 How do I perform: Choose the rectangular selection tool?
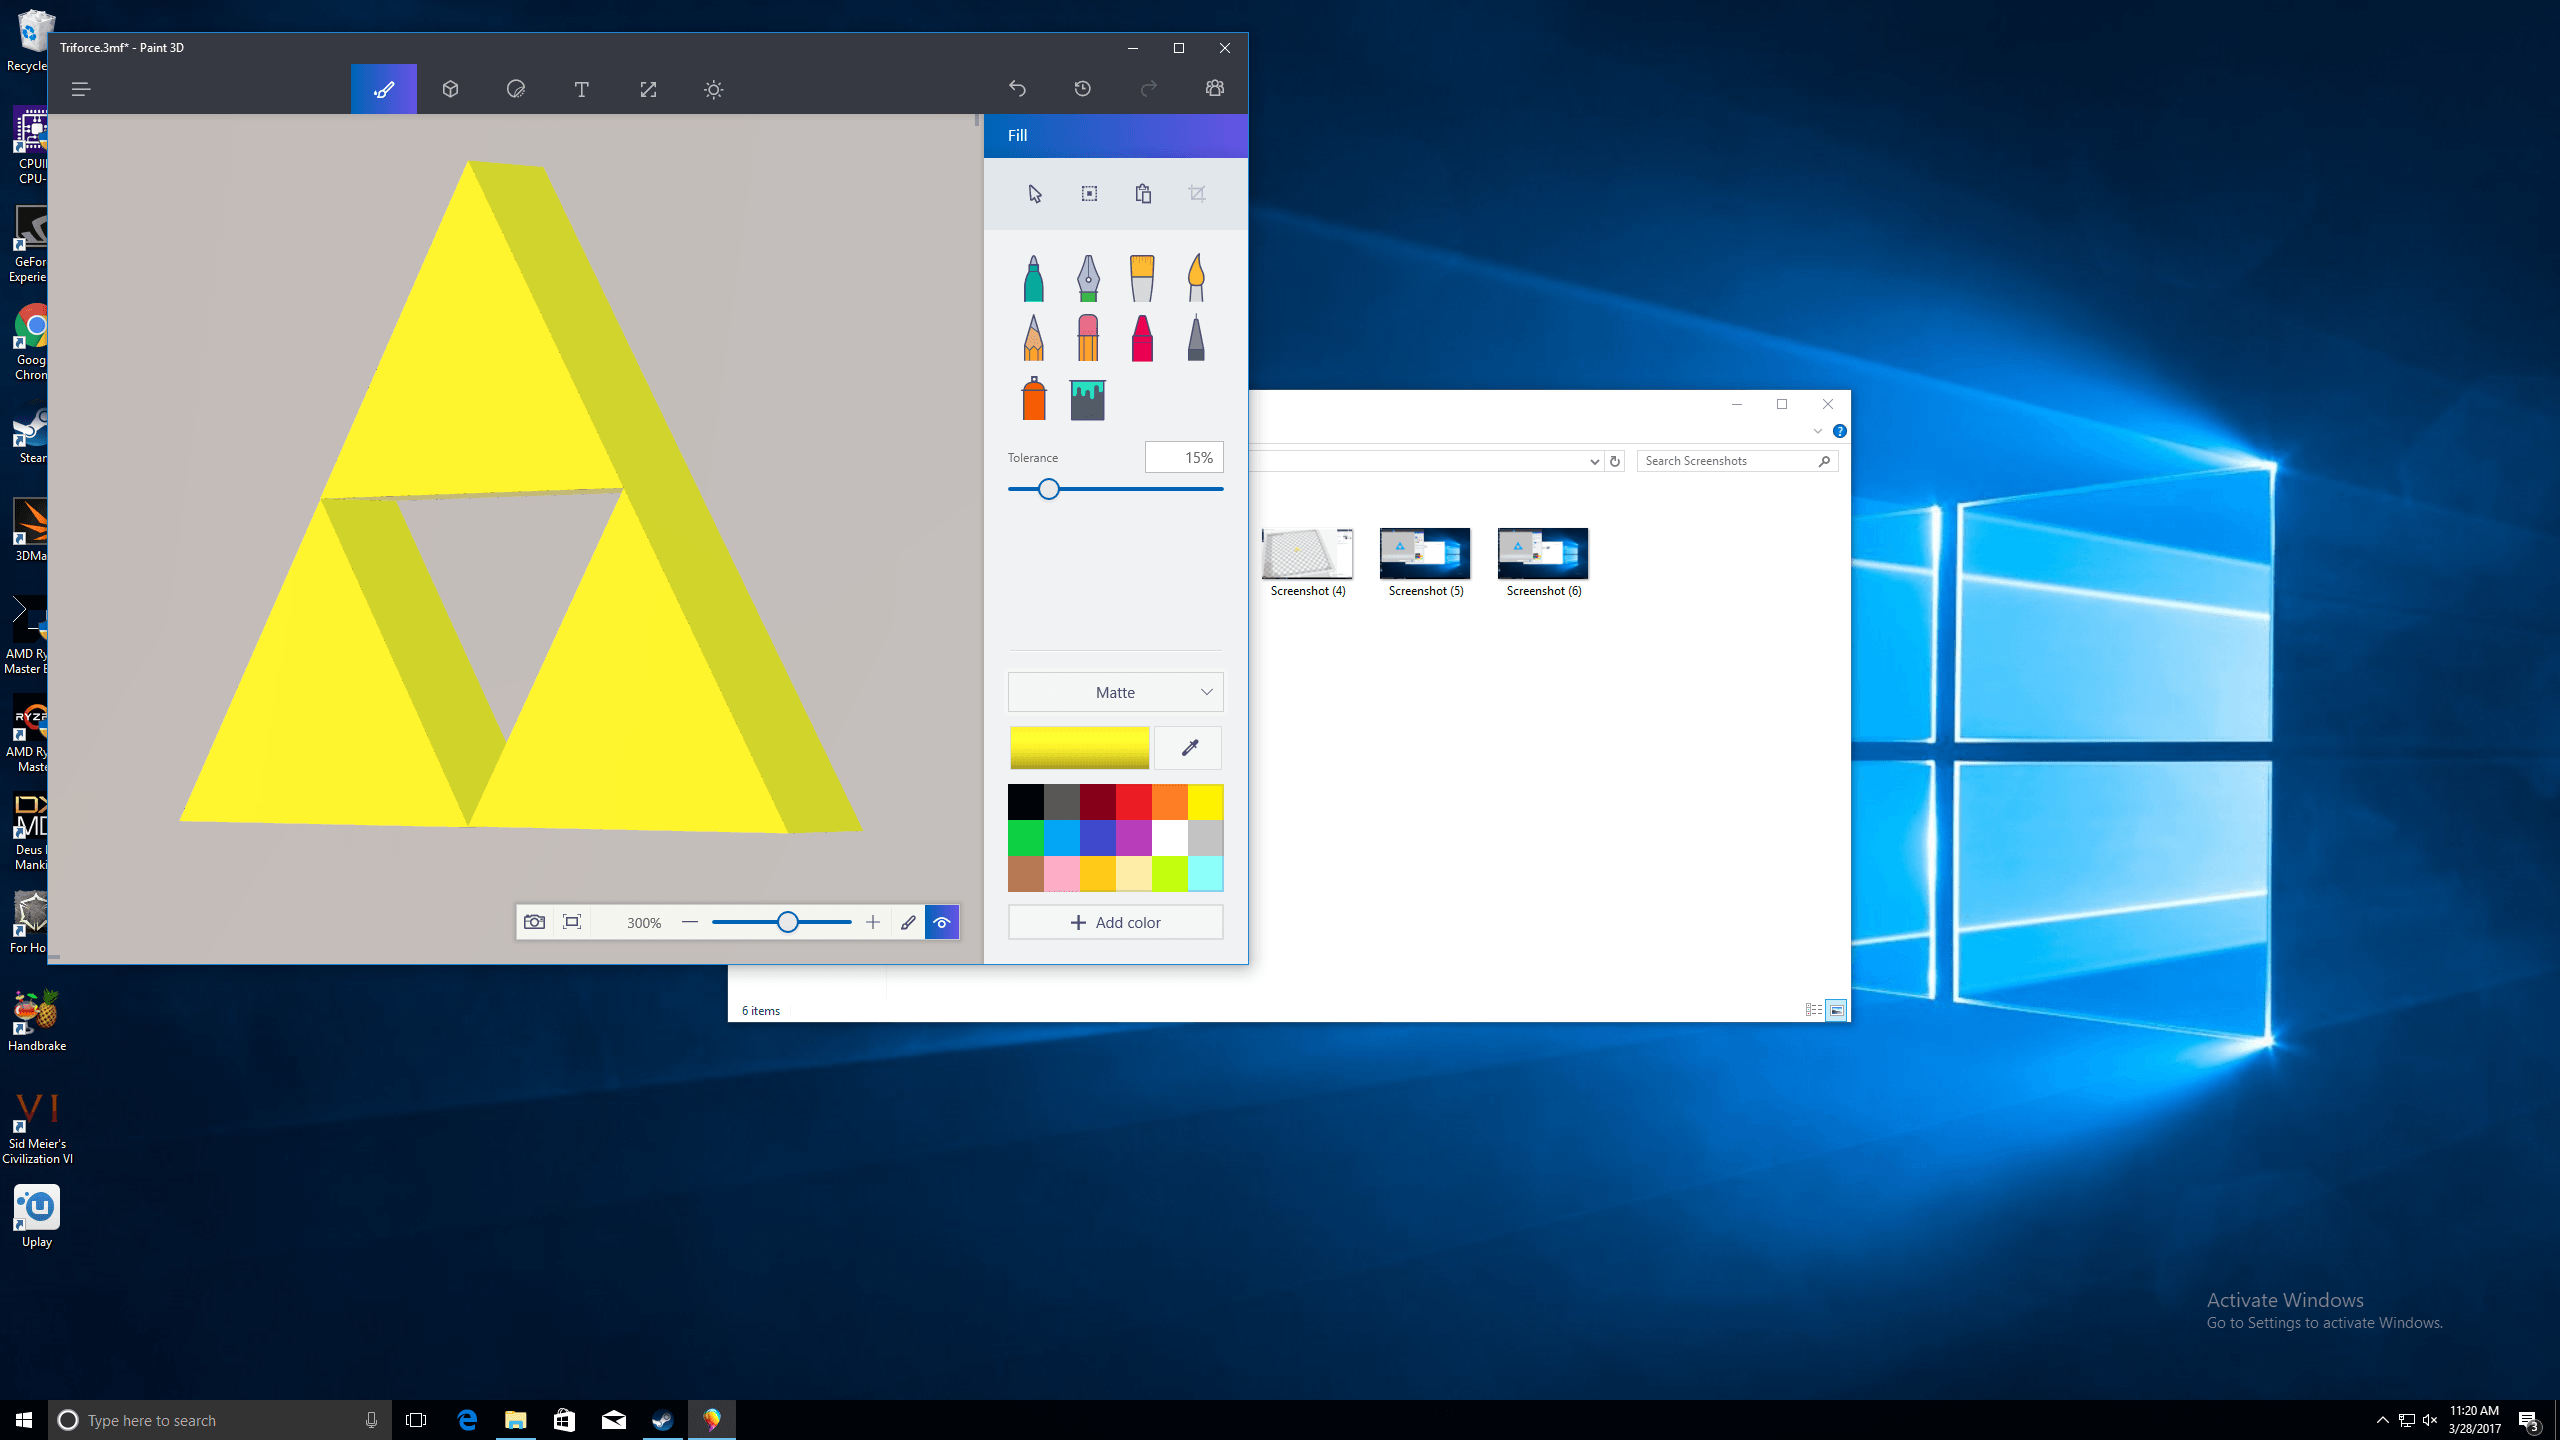coord(1089,194)
